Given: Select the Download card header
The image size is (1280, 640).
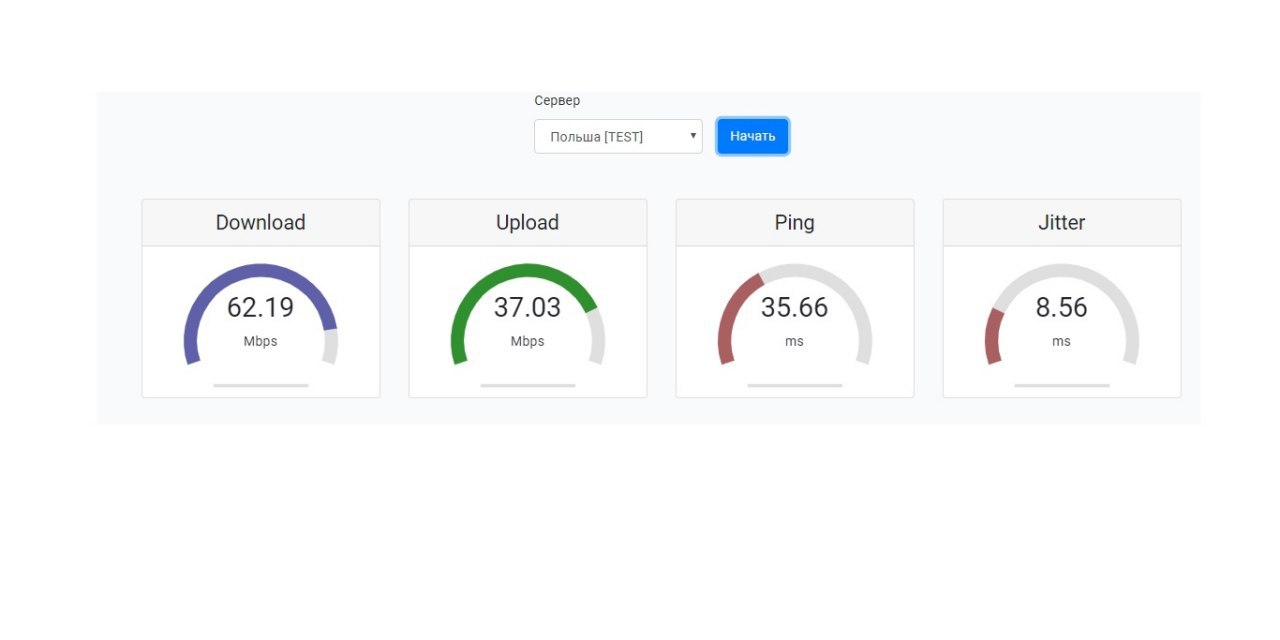Looking at the screenshot, I should click(261, 223).
